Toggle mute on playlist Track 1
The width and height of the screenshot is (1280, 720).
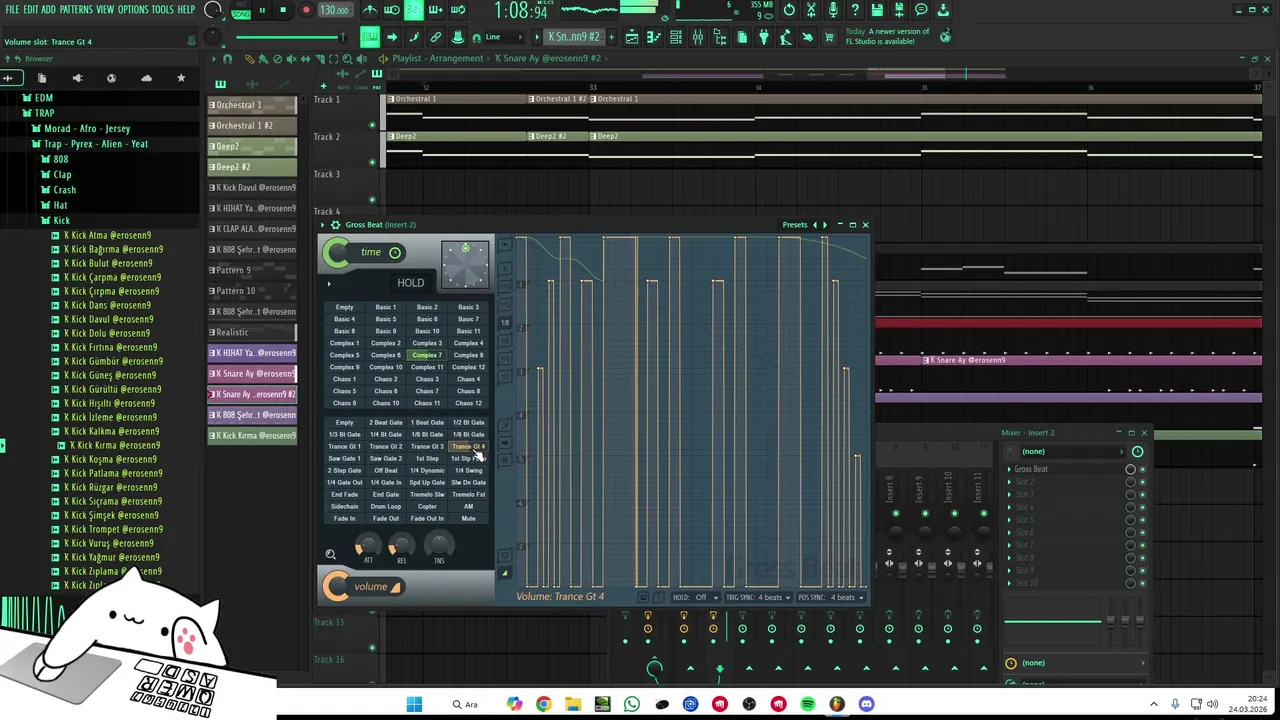tap(372, 125)
